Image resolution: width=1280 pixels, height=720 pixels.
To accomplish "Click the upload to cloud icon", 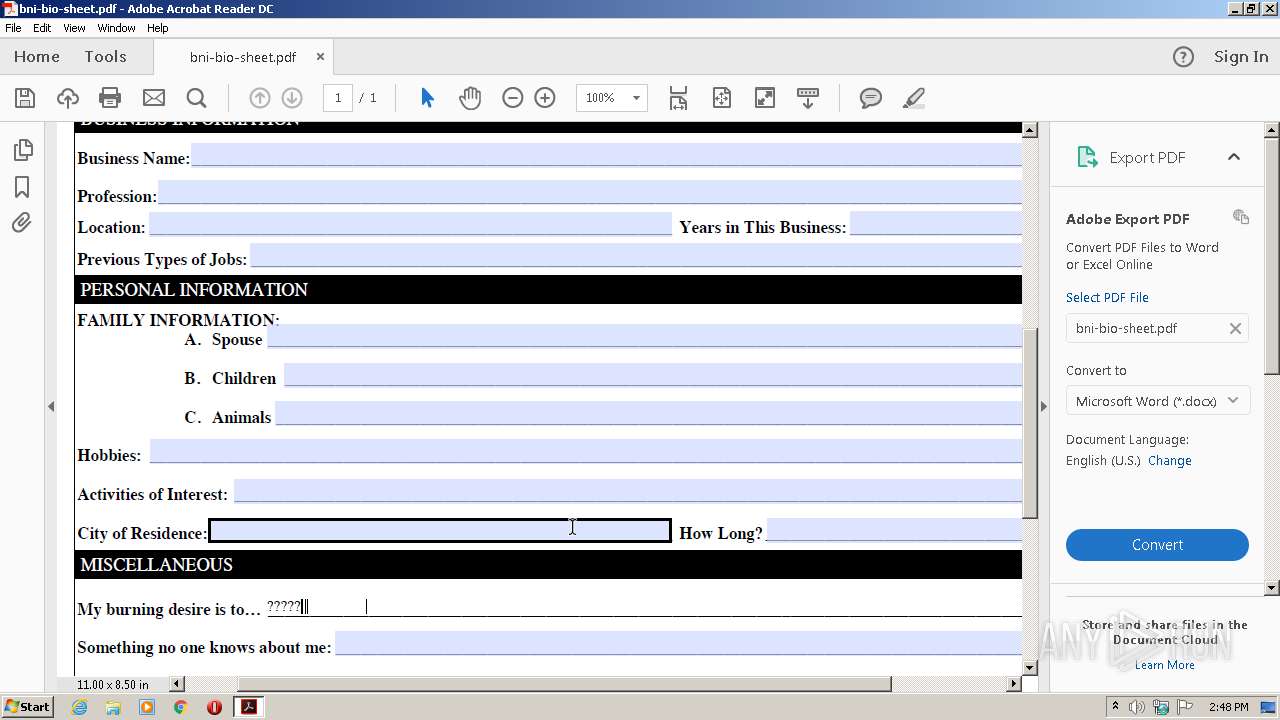I will point(67,98).
